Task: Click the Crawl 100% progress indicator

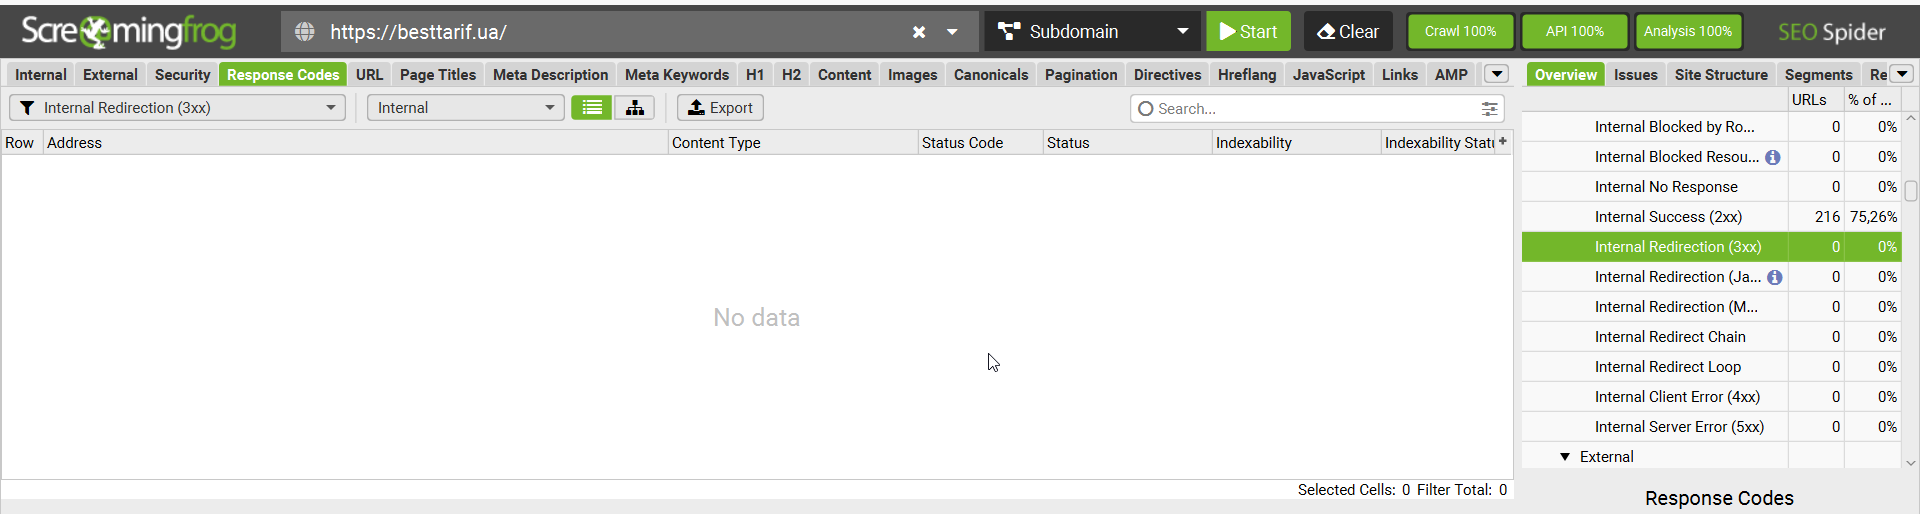Action: [1460, 31]
